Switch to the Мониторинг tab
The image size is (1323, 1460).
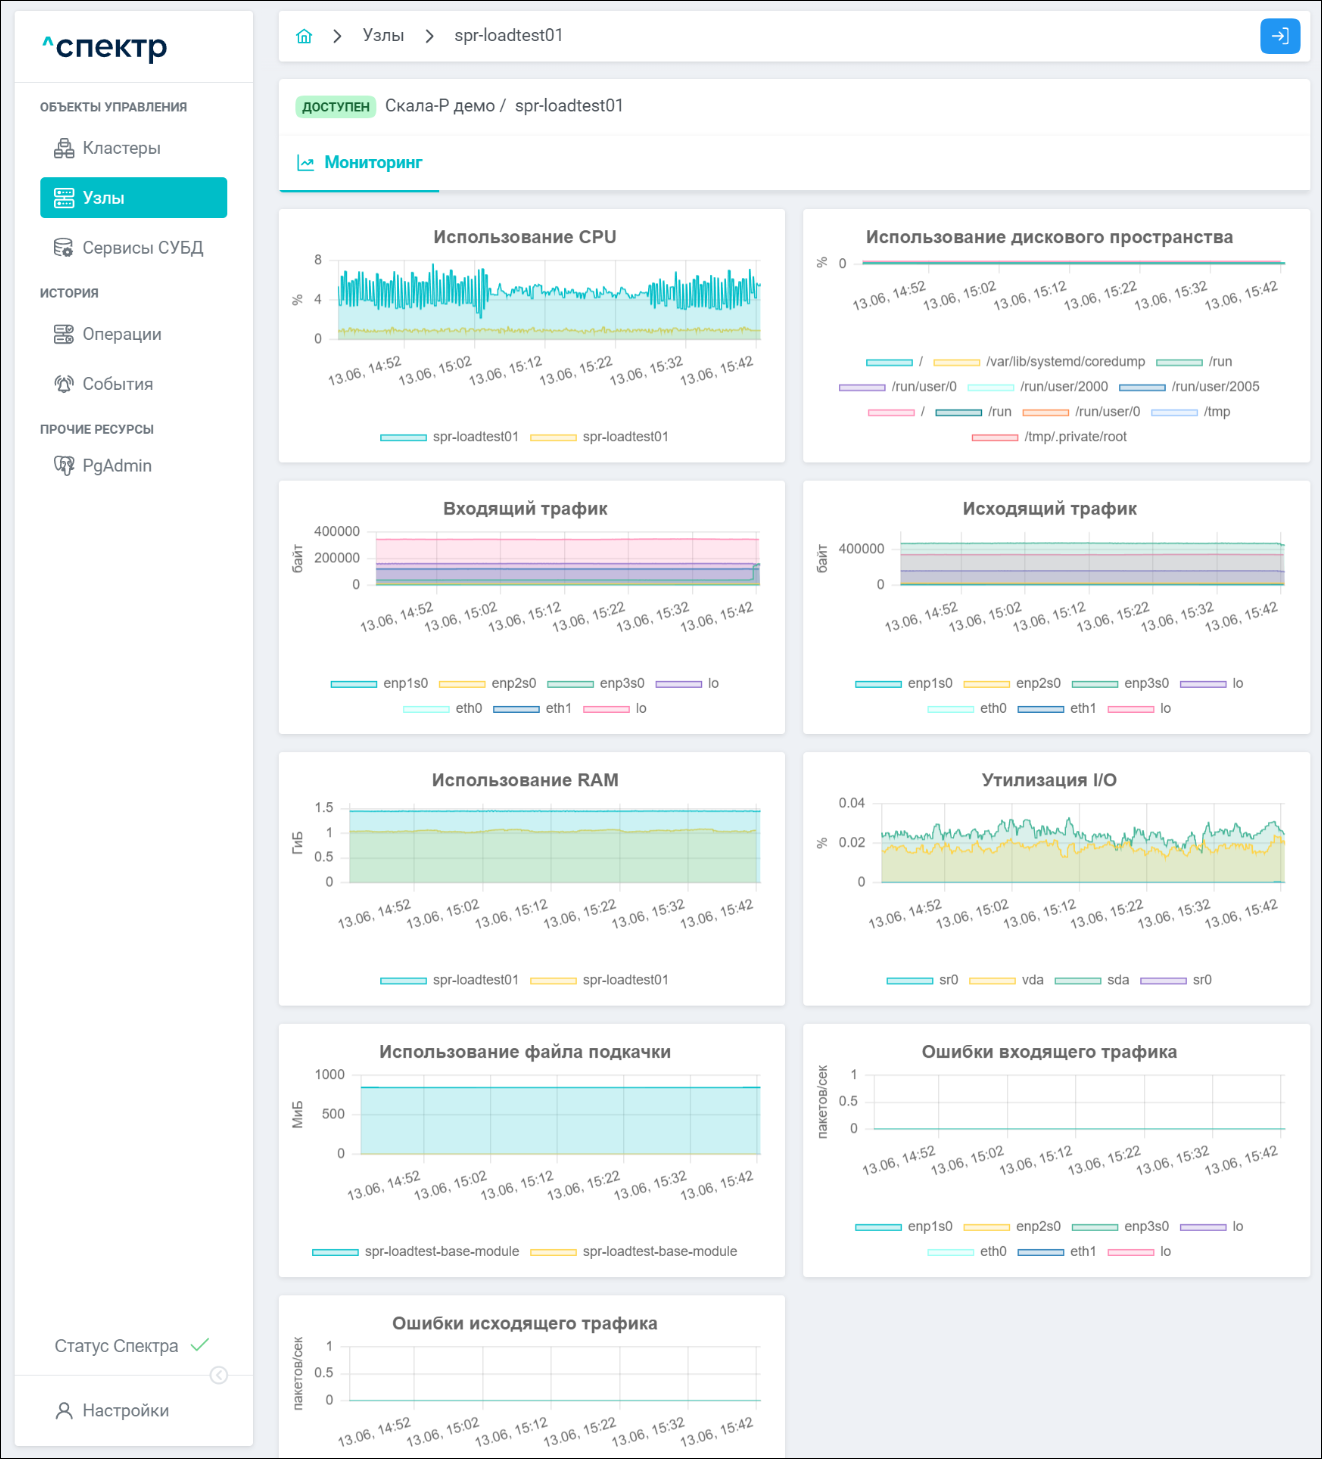click(x=360, y=163)
